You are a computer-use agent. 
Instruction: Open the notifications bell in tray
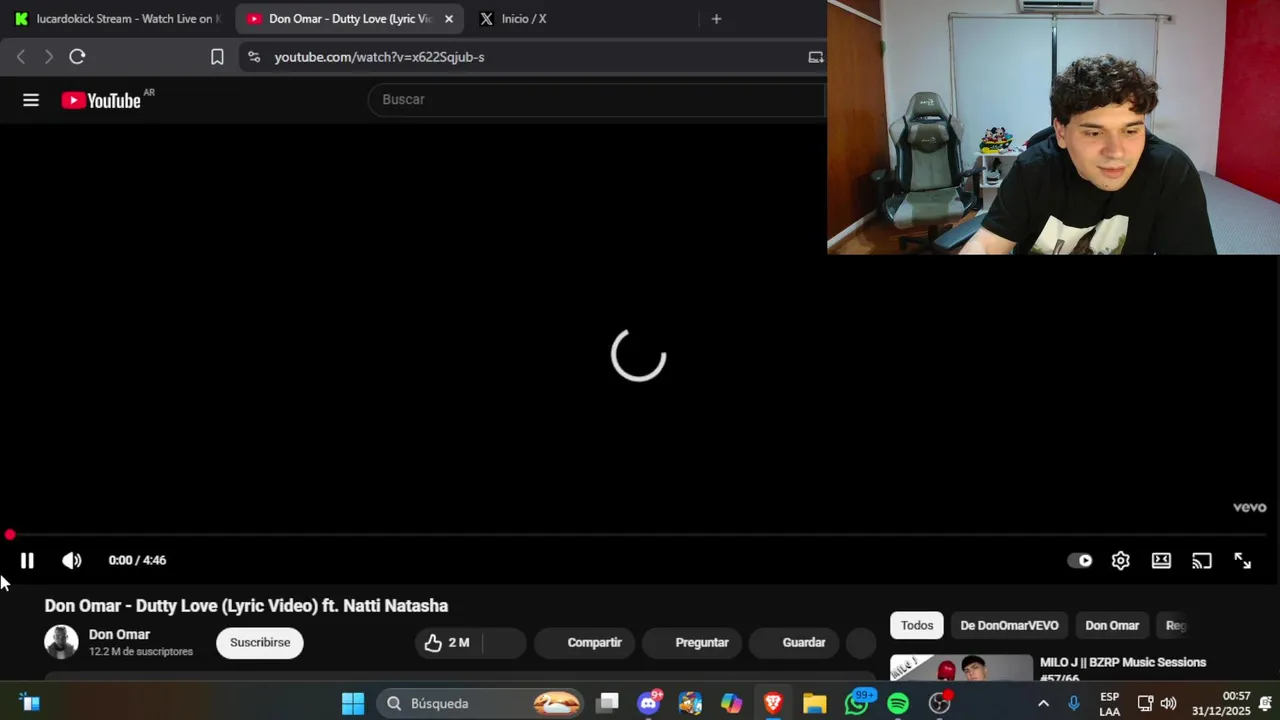1266,704
